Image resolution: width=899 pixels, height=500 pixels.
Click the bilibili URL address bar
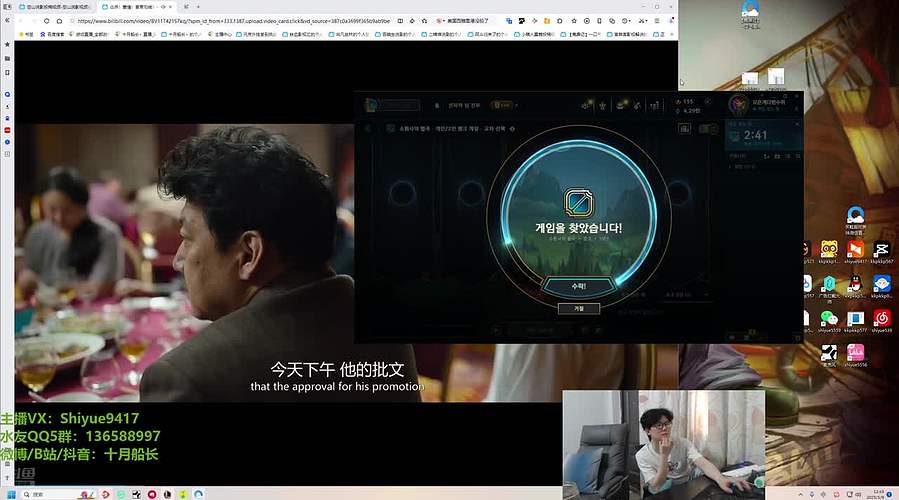(x=232, y=21)
